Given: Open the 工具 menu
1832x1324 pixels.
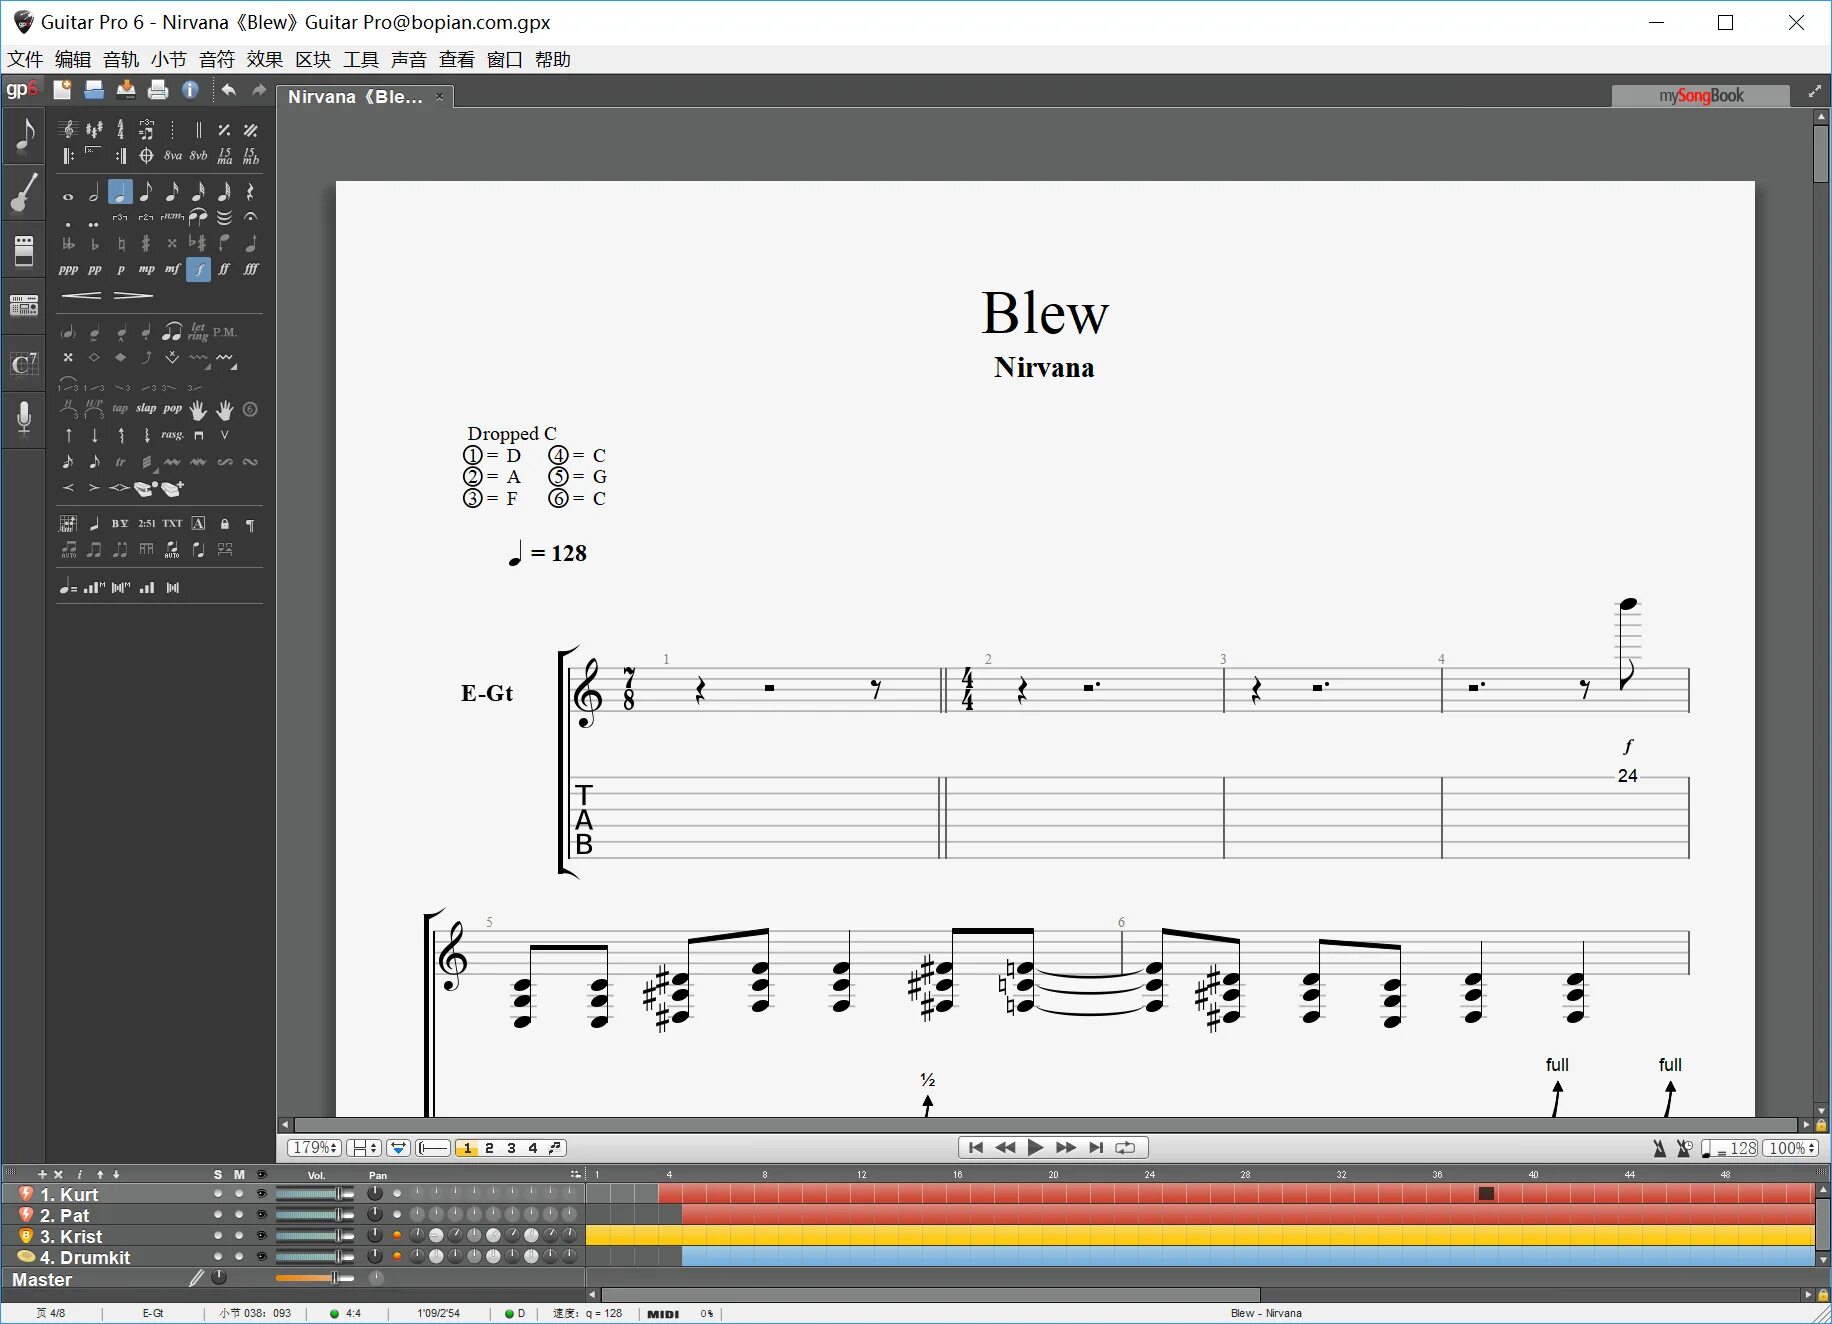Looking at the screenshot, I should click(x=361, y=59).
